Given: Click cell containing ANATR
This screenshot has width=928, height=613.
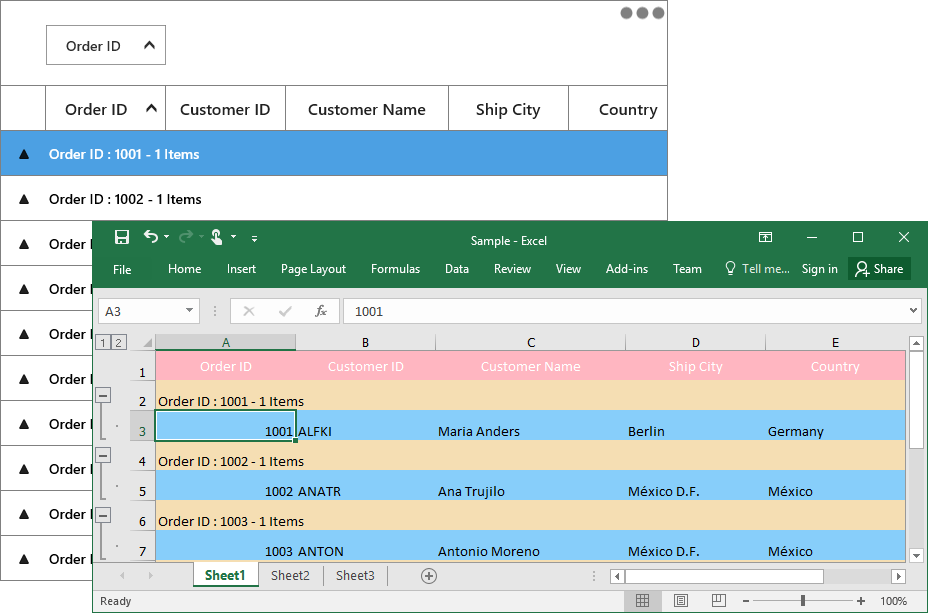Looking at the screenshot, I should point(366,486).
